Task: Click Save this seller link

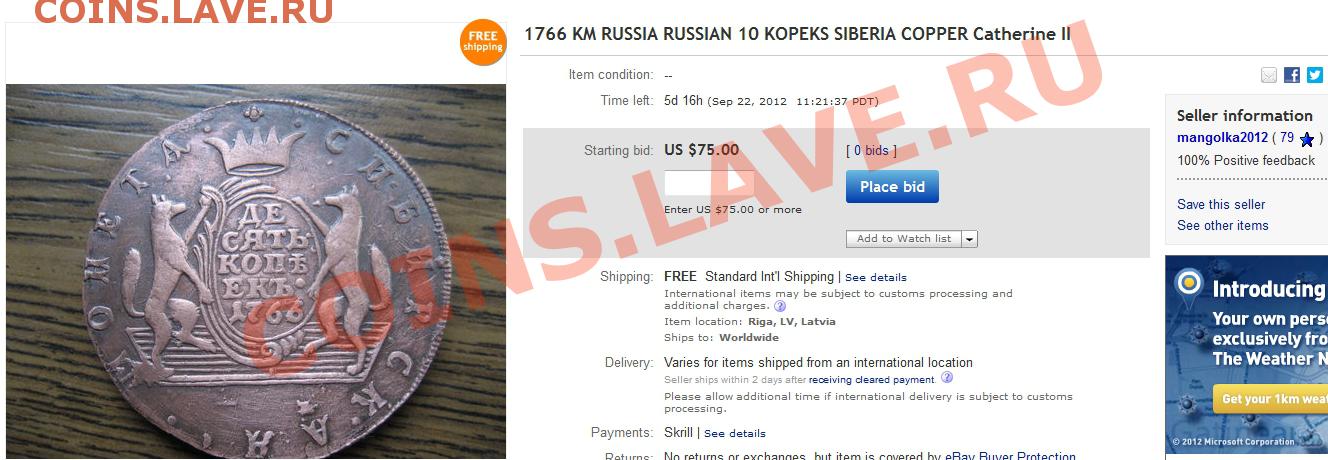Action: (x=1221, y=204)
